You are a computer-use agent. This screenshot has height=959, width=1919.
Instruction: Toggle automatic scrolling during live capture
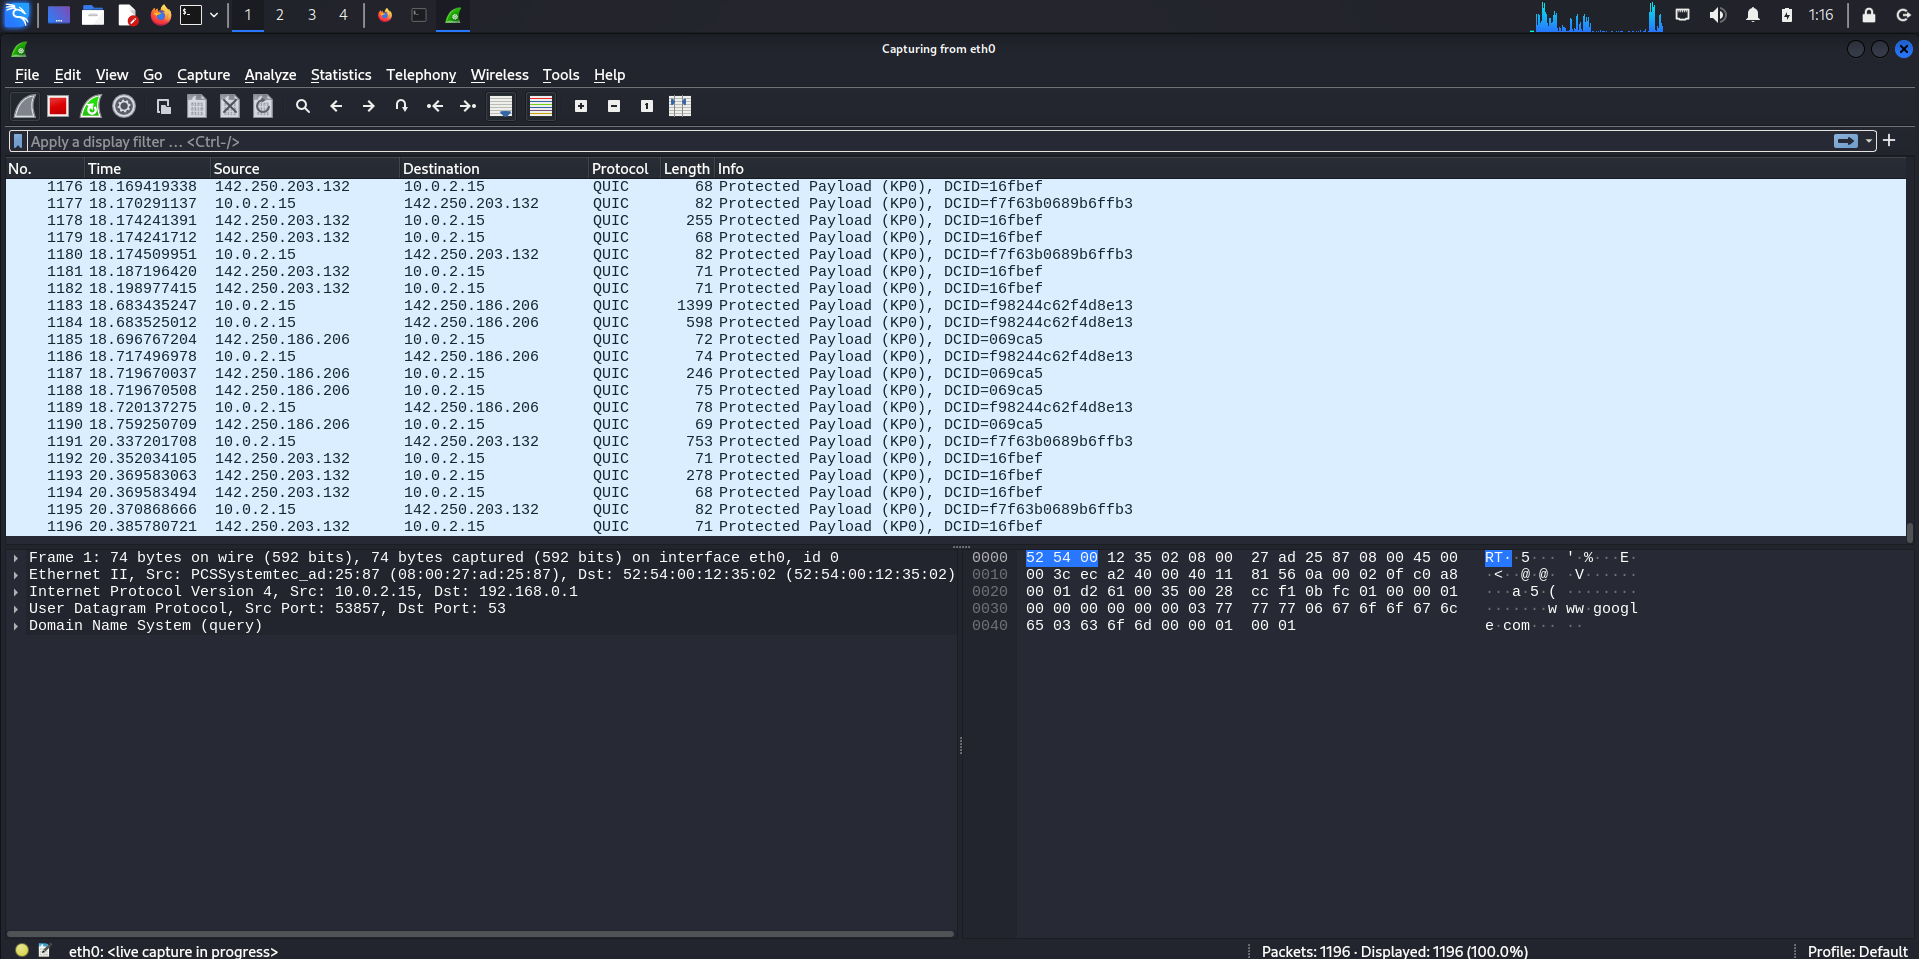[499, 106]
